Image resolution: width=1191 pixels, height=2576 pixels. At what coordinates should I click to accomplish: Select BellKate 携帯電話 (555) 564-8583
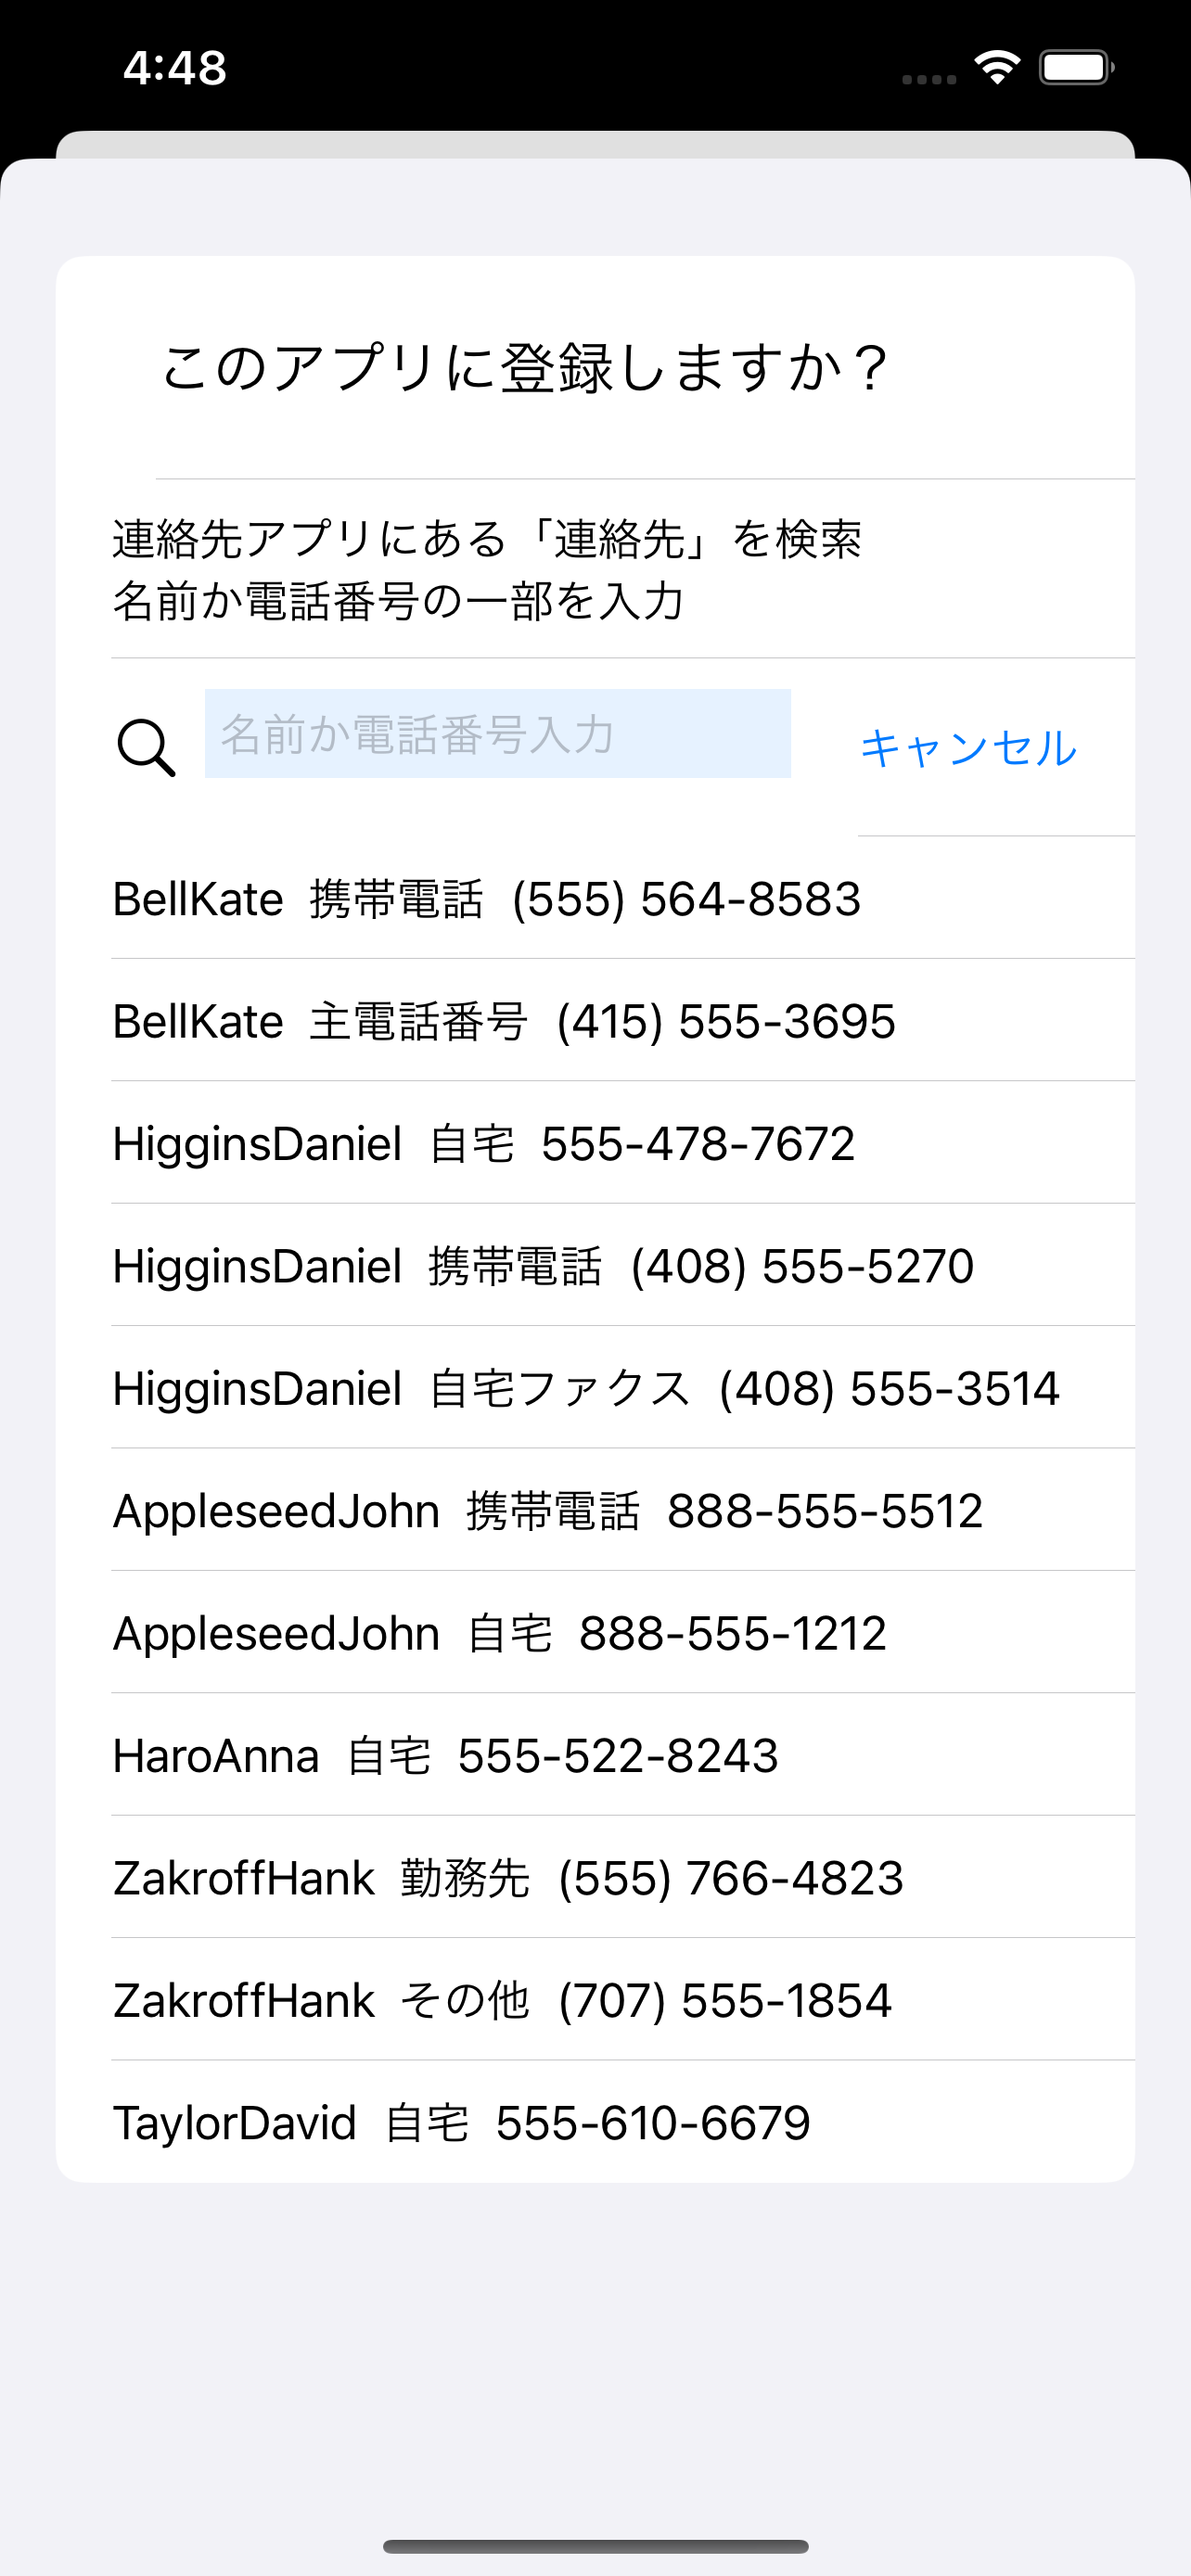point(486,898)
